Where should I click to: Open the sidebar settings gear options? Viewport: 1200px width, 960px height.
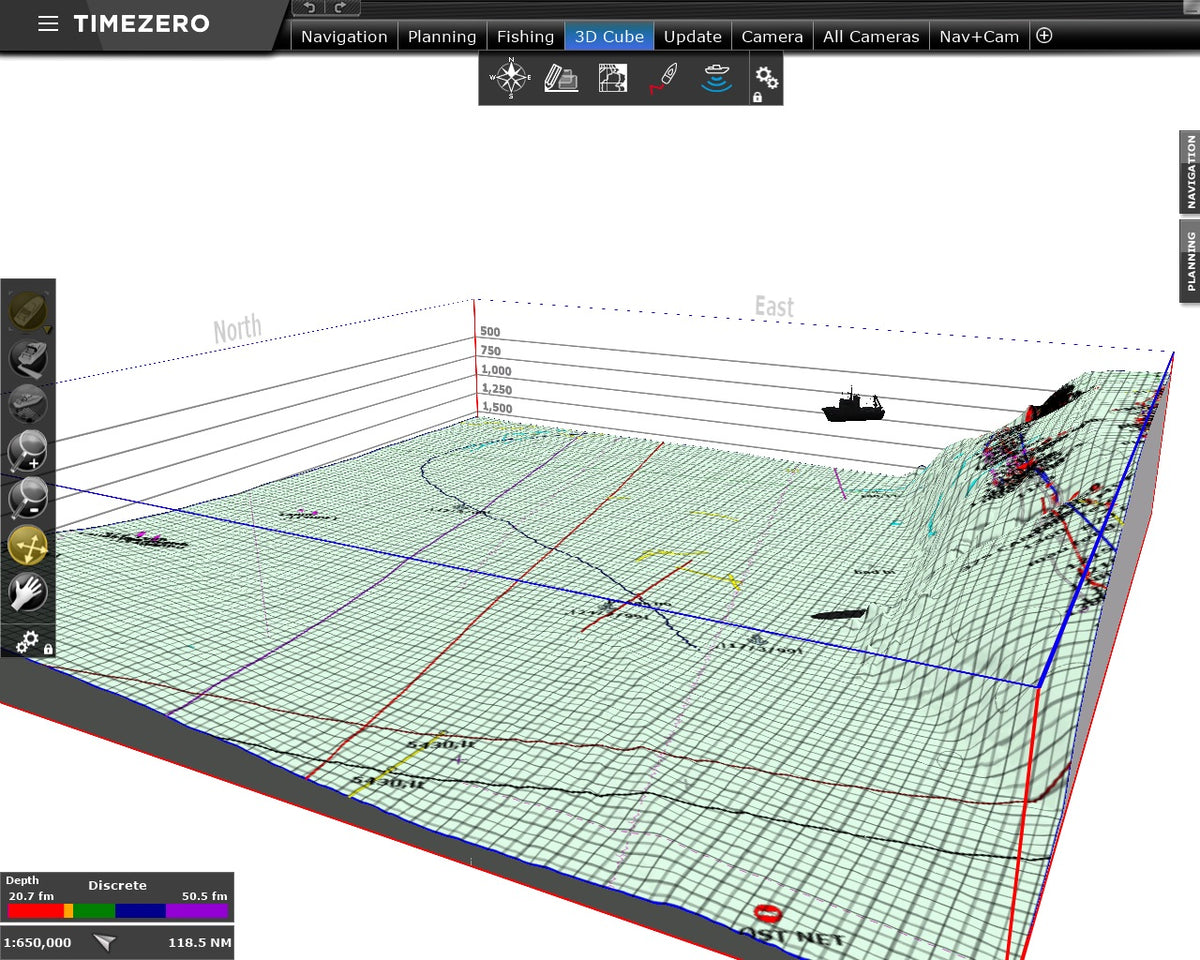point(25,641)
